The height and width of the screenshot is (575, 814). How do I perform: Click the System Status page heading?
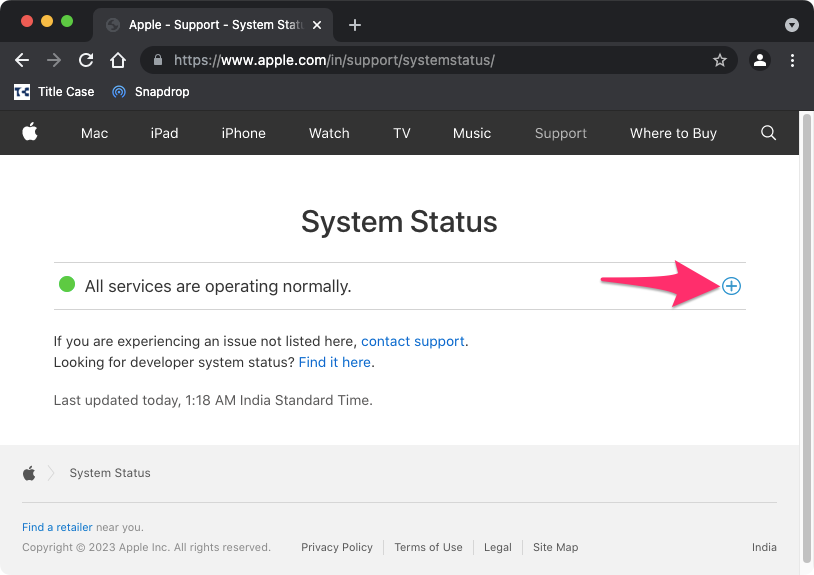[x=399, y=222]
